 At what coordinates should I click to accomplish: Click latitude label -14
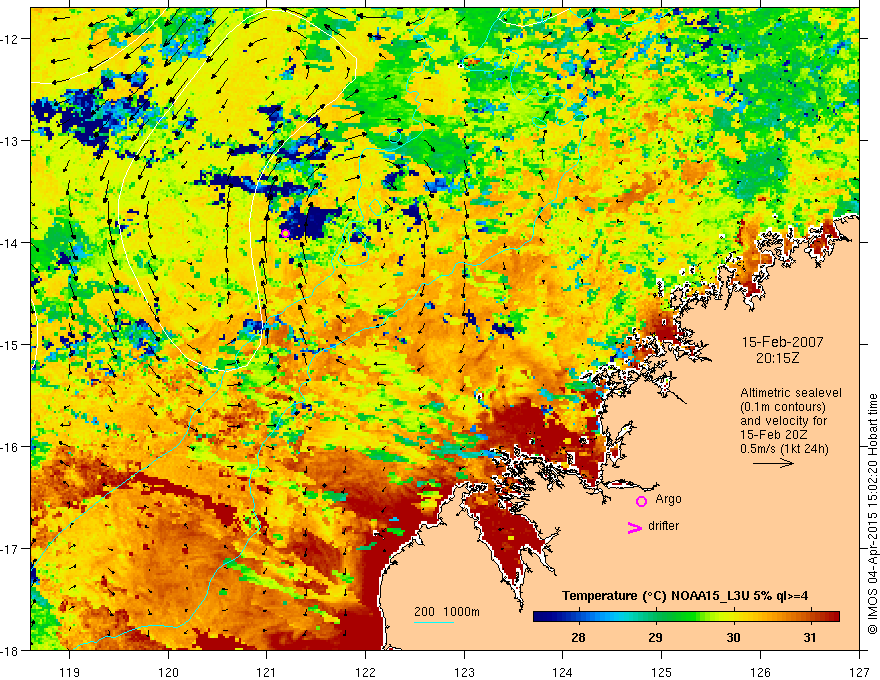(11, 243)
